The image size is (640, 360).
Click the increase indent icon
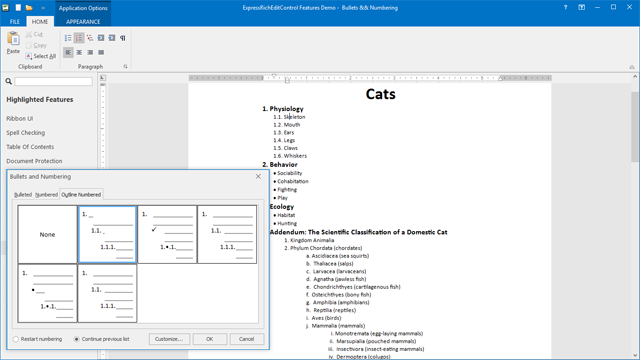(112, 38)
